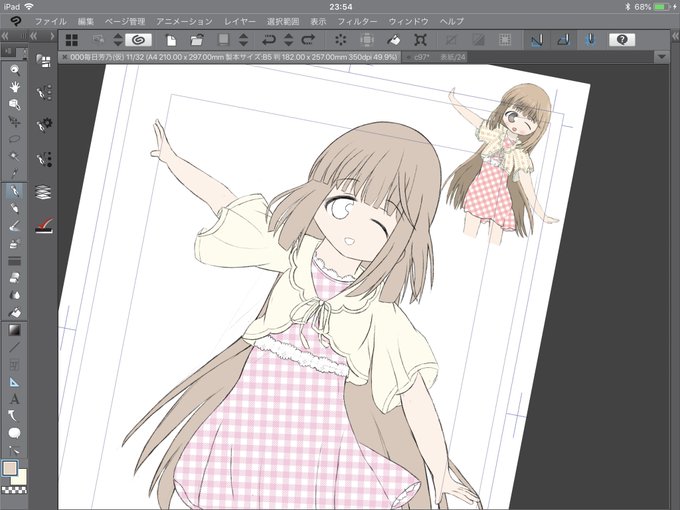Select the Eraser tool
Screen dimensions: 680x510
[15, 278]
